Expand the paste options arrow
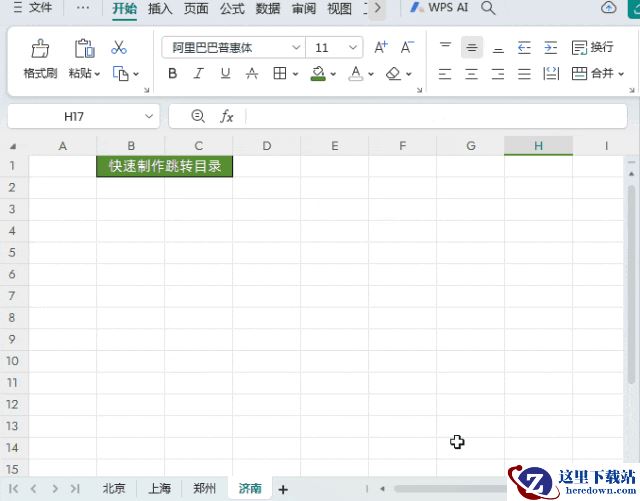The height and width of the screenshot is (501, 640). pos(97,74)
